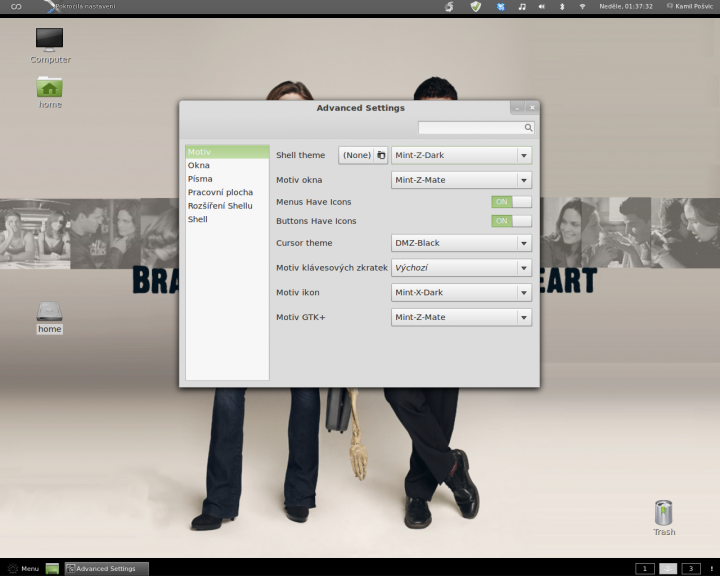This screenshot has width=720, height=576.
Task: Open the Trash icon on desktop
Action: click(x=664, y=513)
